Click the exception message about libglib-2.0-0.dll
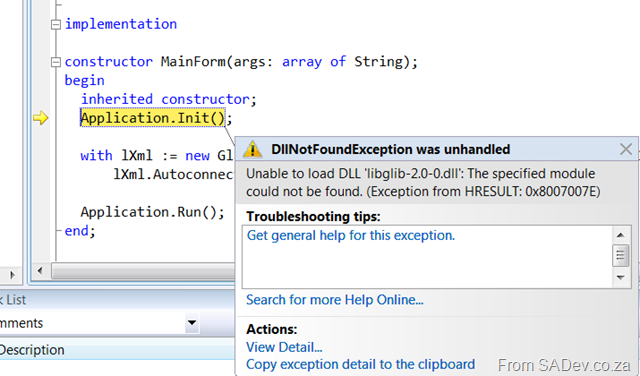 423,182
